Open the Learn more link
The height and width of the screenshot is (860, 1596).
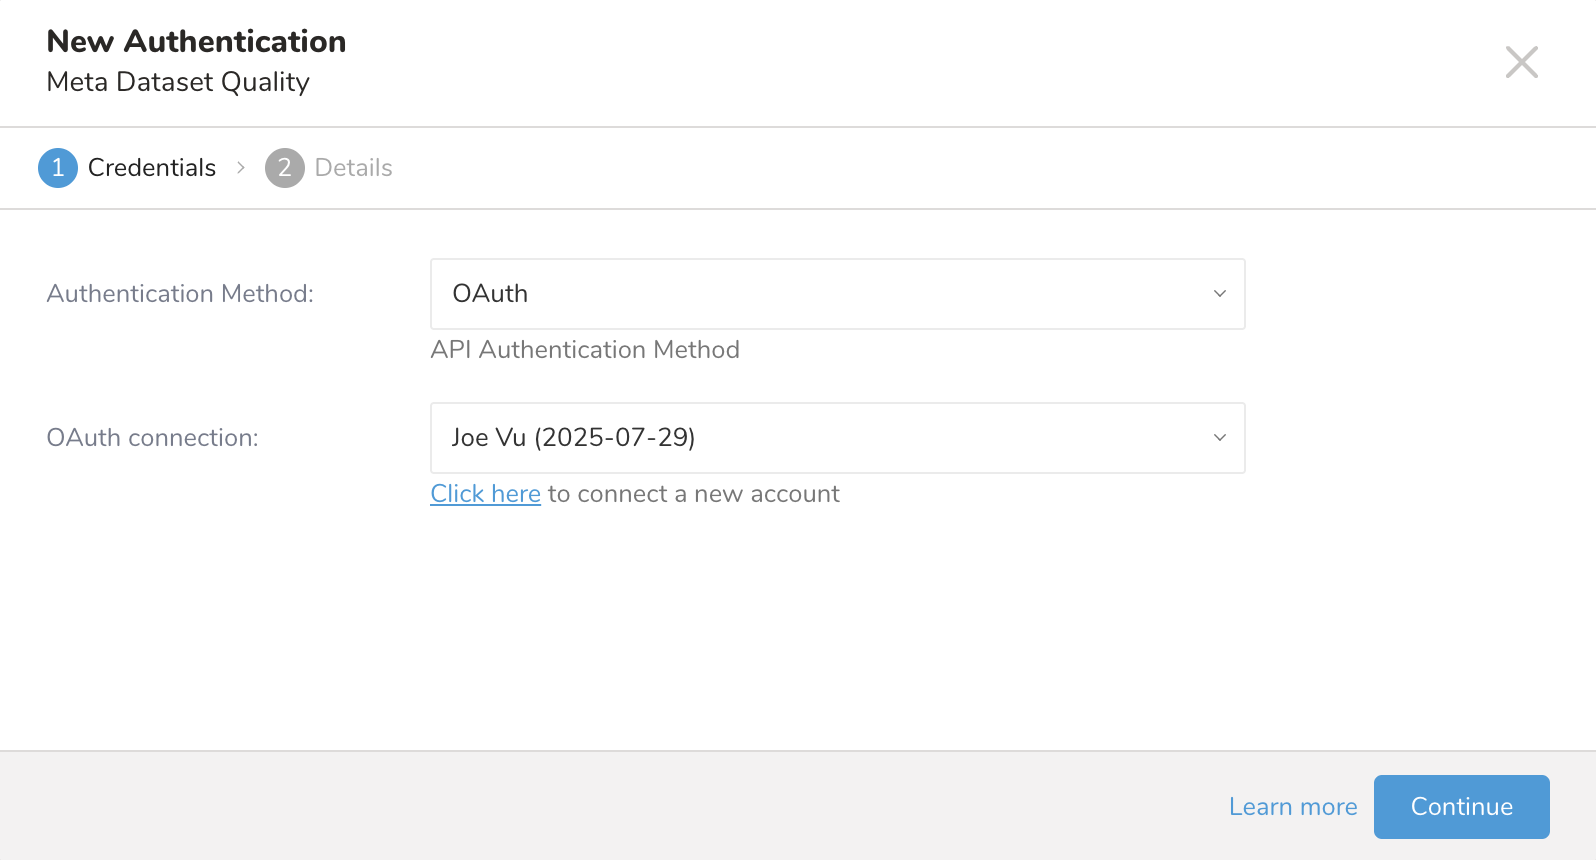pyautogui.click(x=1292, y=807)
